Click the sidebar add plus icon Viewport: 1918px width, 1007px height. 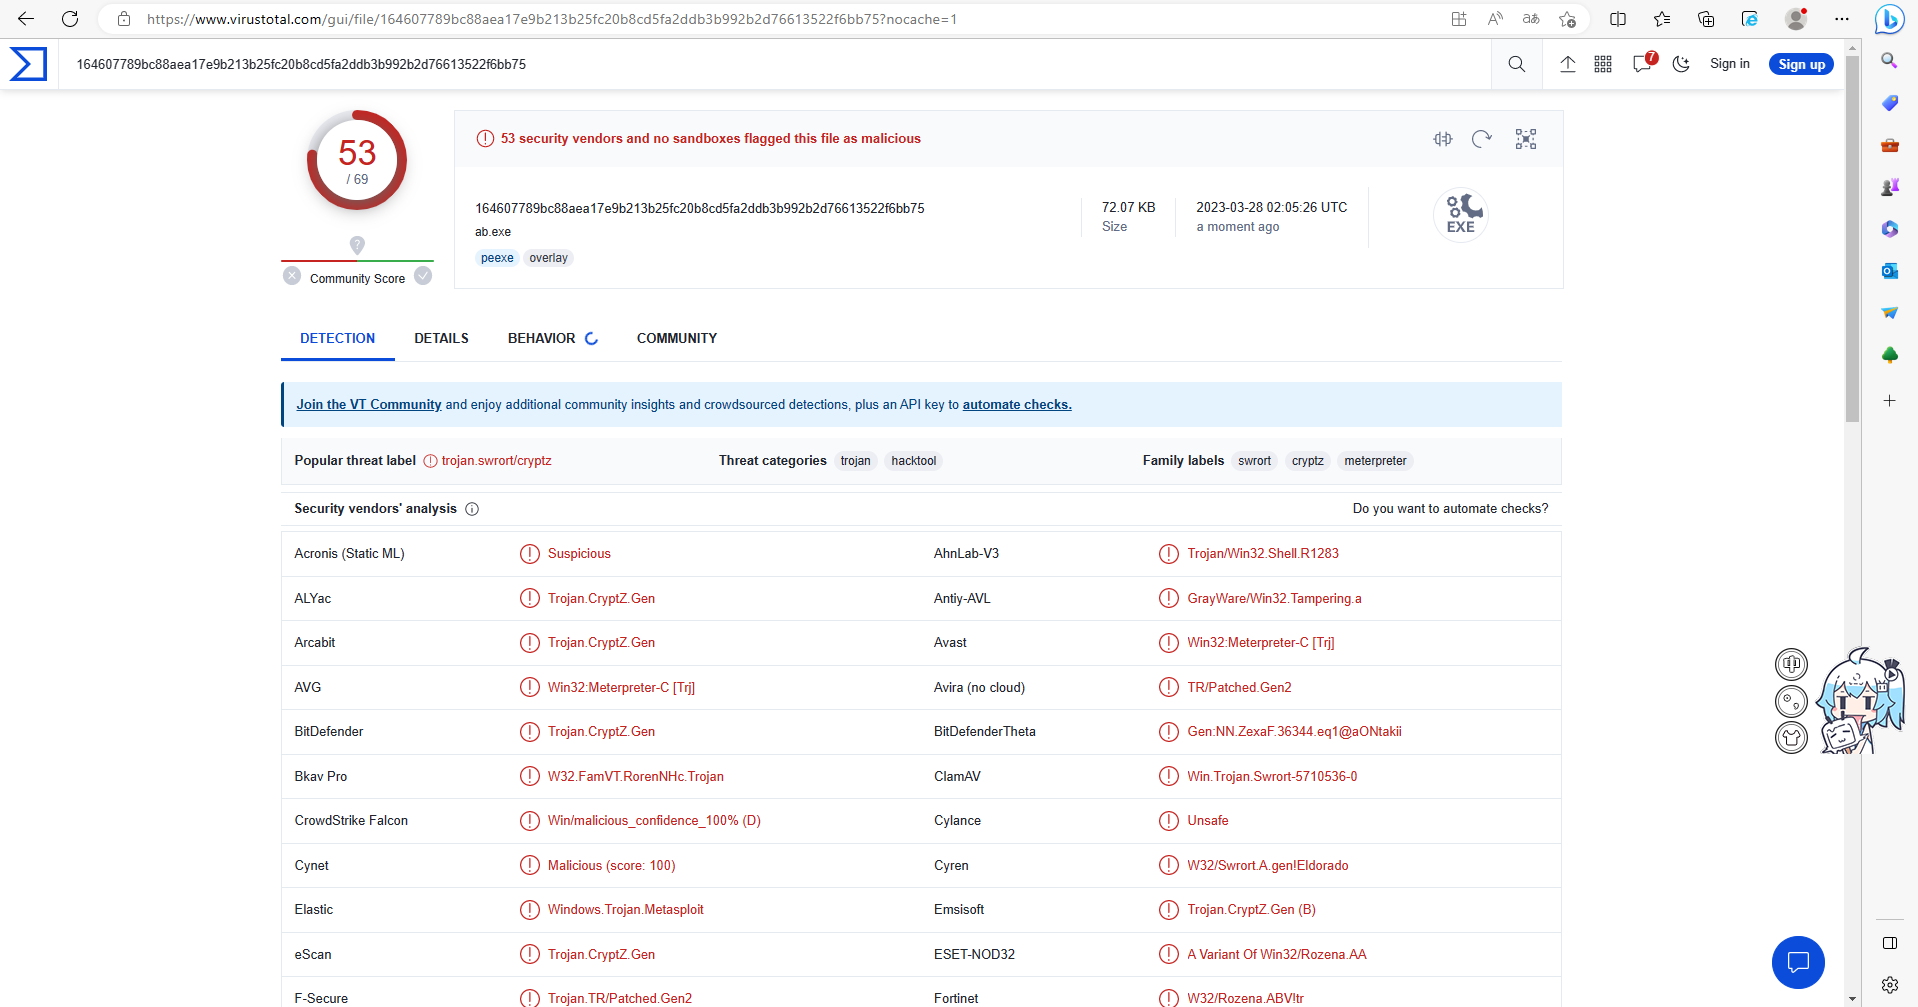(x=1889, y=401)
